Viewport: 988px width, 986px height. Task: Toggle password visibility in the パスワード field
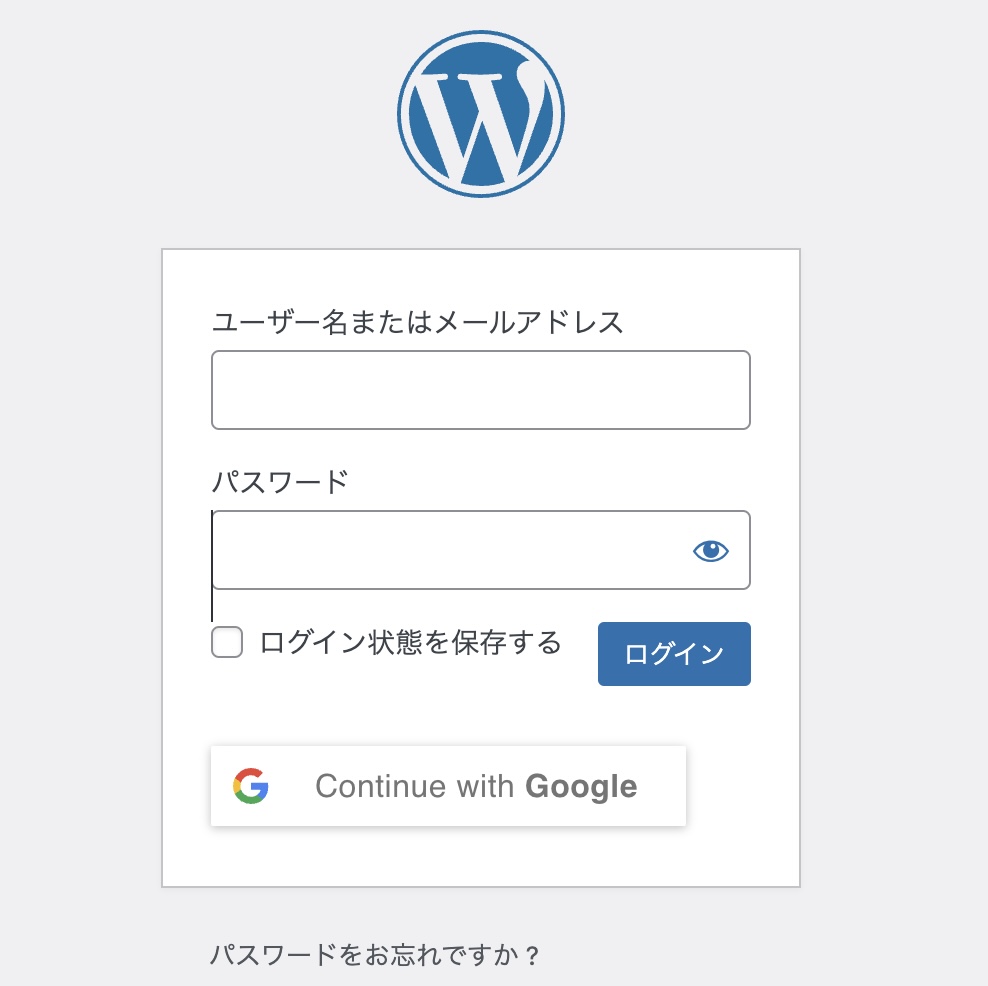(710, 550)
